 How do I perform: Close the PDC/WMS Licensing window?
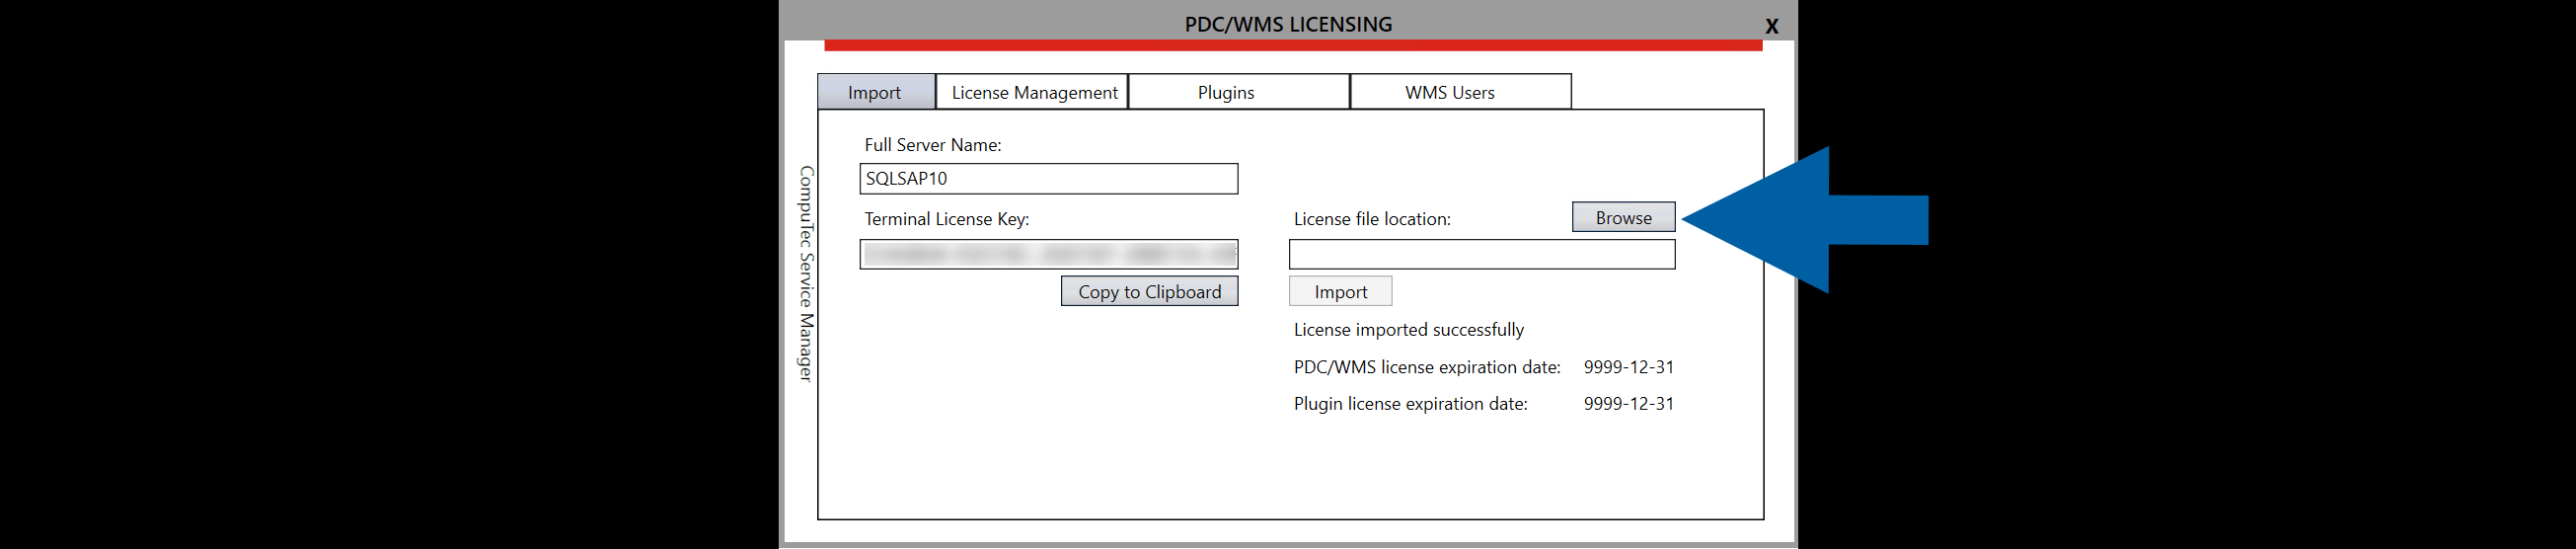click(1771, 26)
